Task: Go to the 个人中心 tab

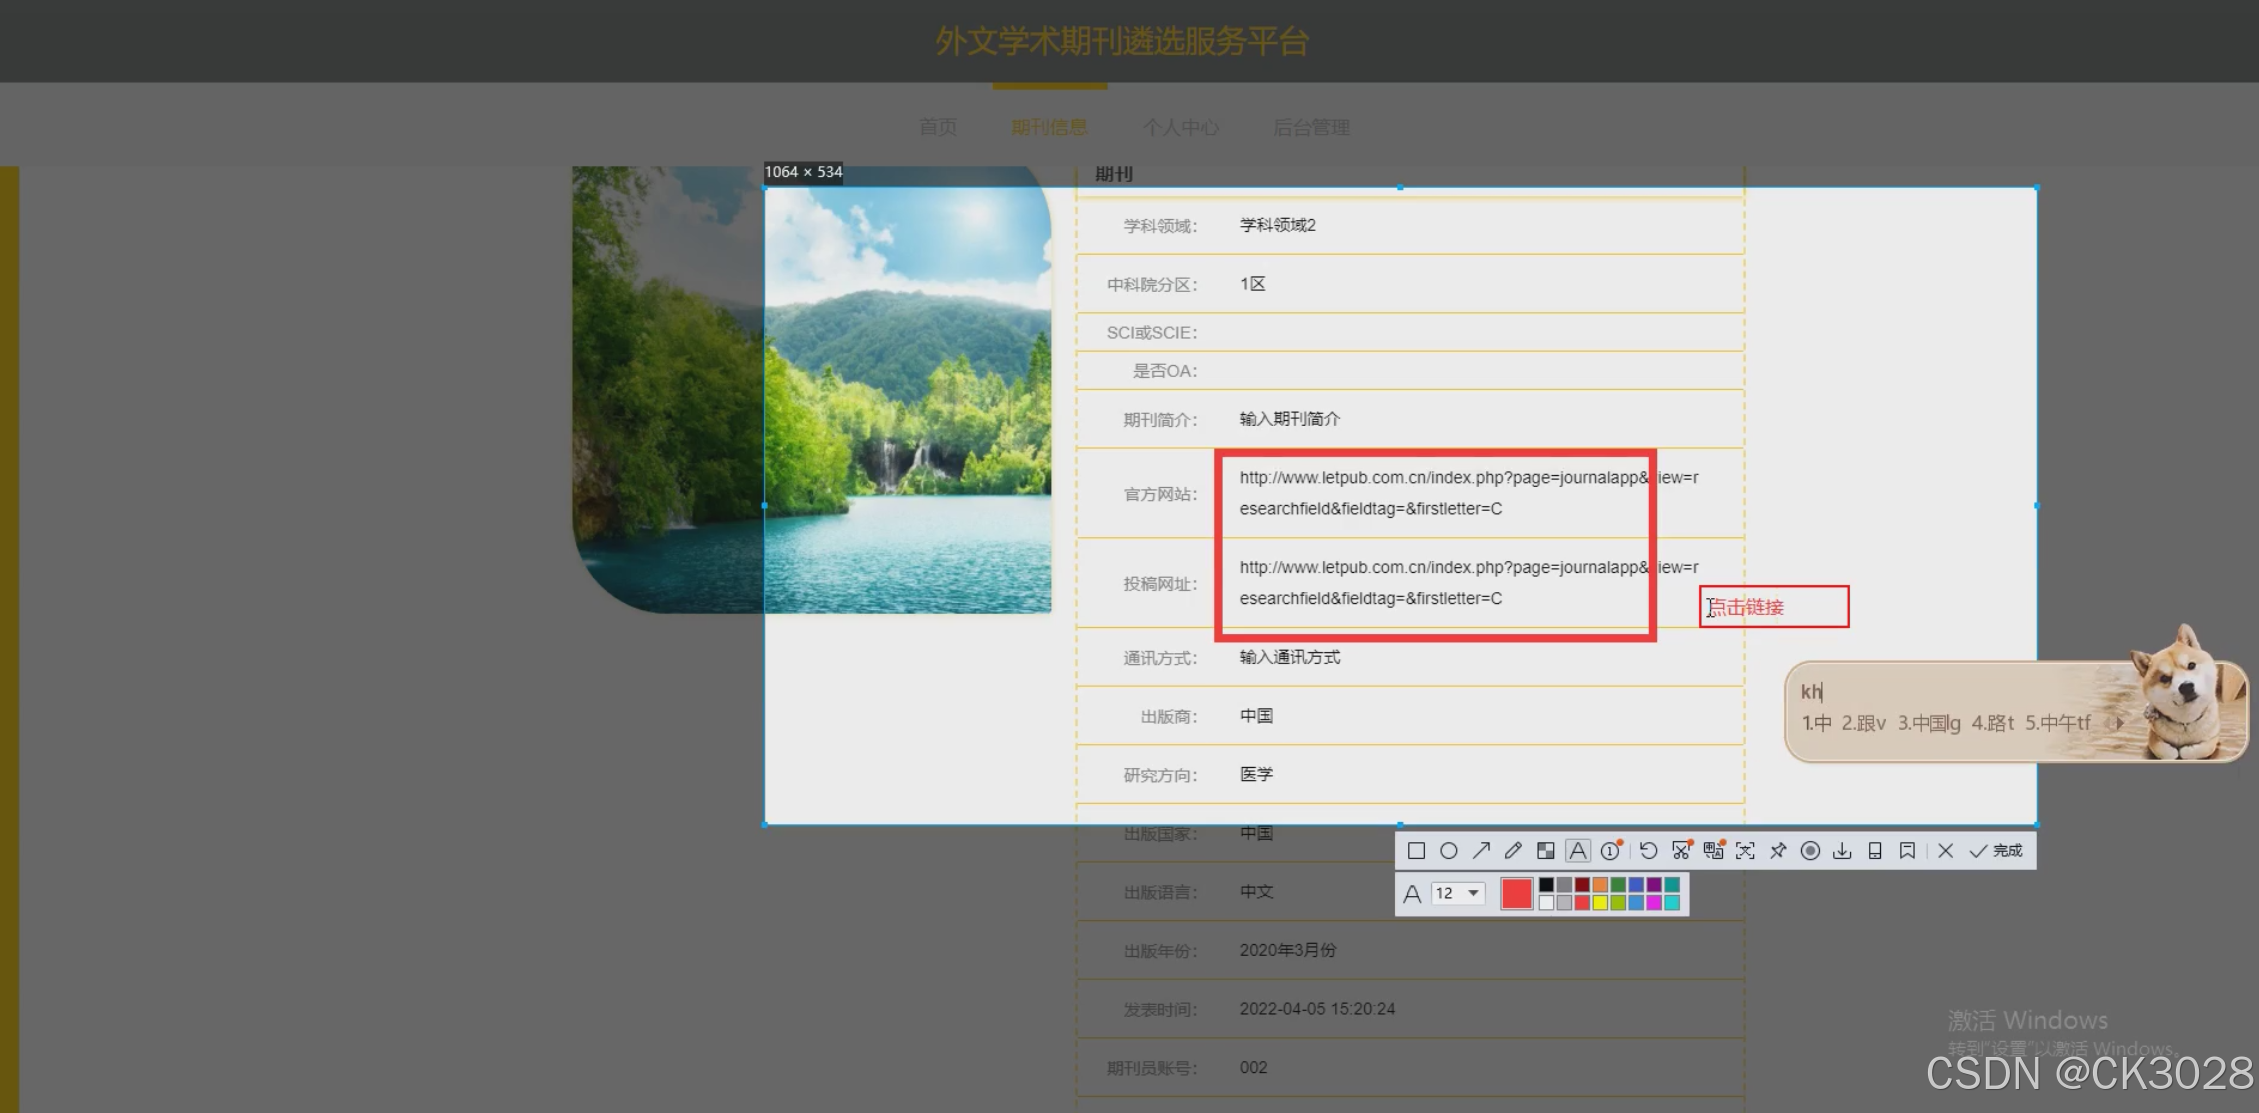Action: pos(1180,127)
